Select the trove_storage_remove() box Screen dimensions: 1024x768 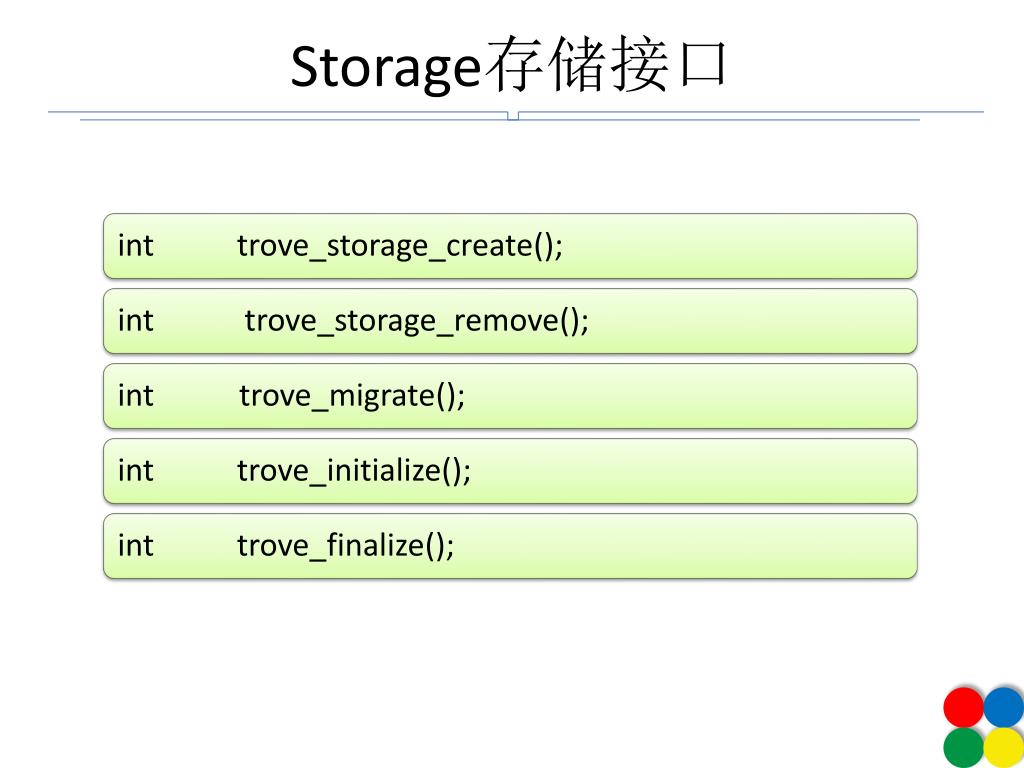(x=510, y=321)
